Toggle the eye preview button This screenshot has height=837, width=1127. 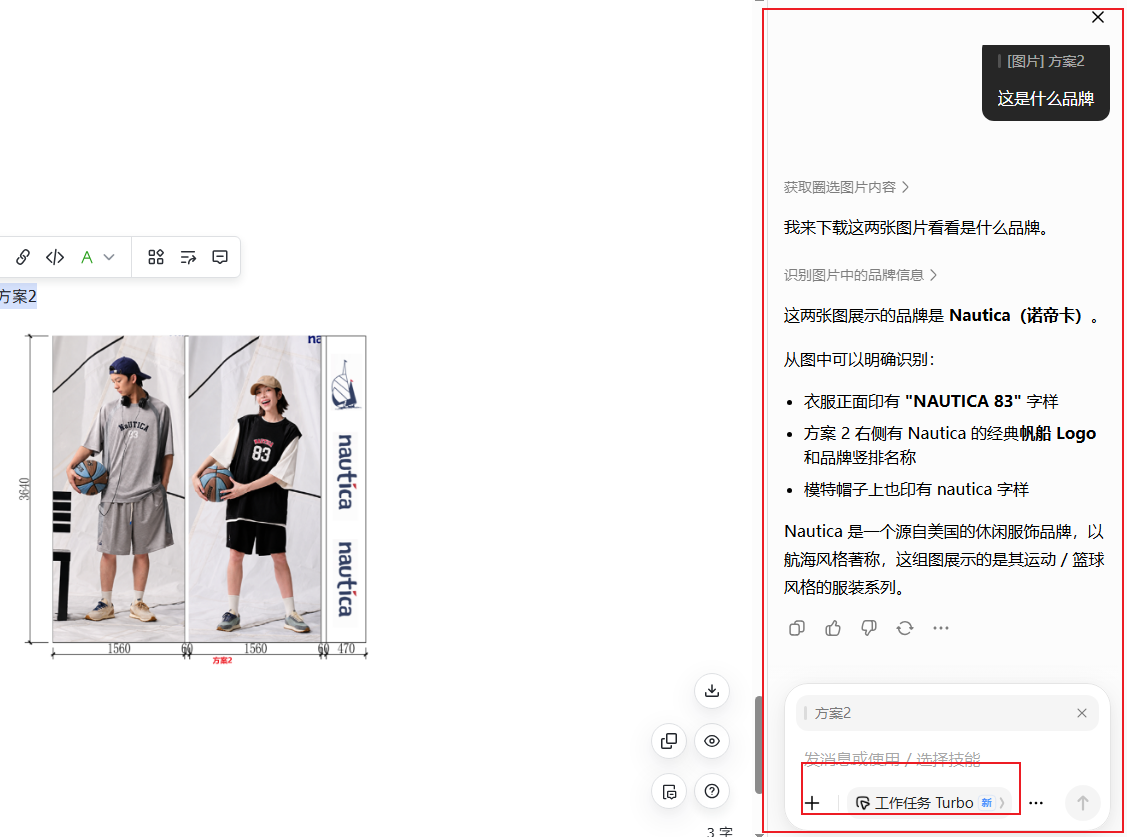click(x=712, y=741)
